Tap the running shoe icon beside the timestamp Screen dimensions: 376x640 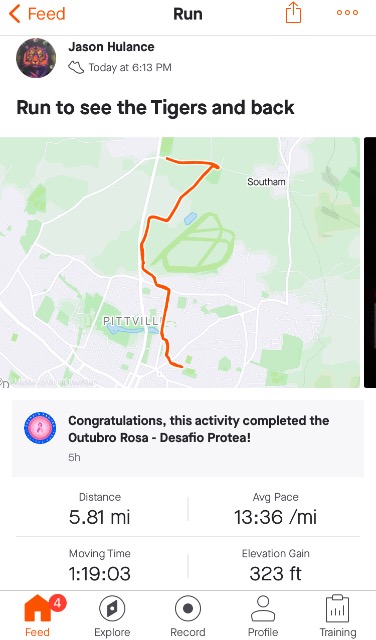tap(76, 67)
